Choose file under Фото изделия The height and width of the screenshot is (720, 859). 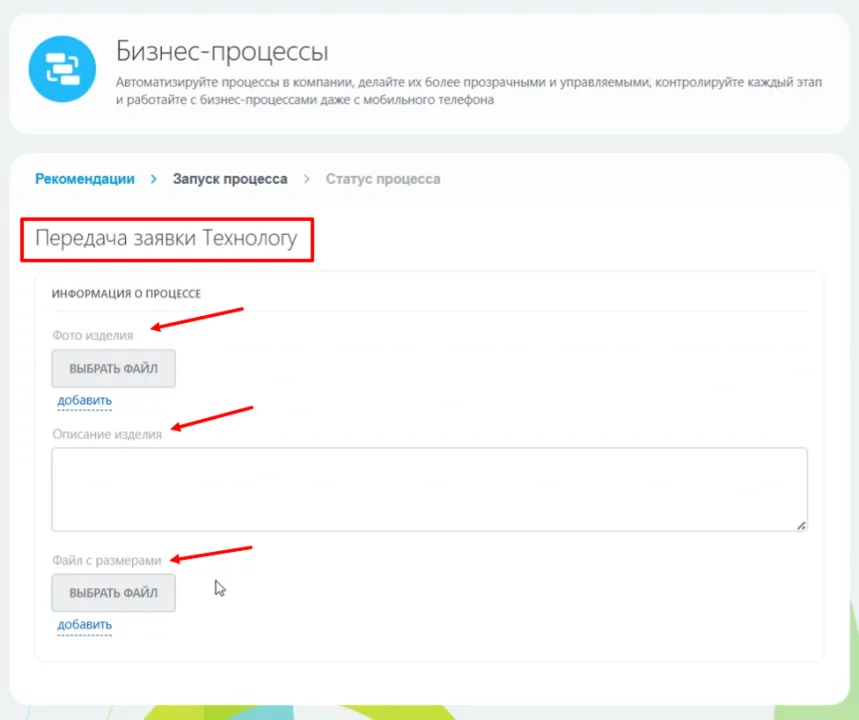point(113,369)
